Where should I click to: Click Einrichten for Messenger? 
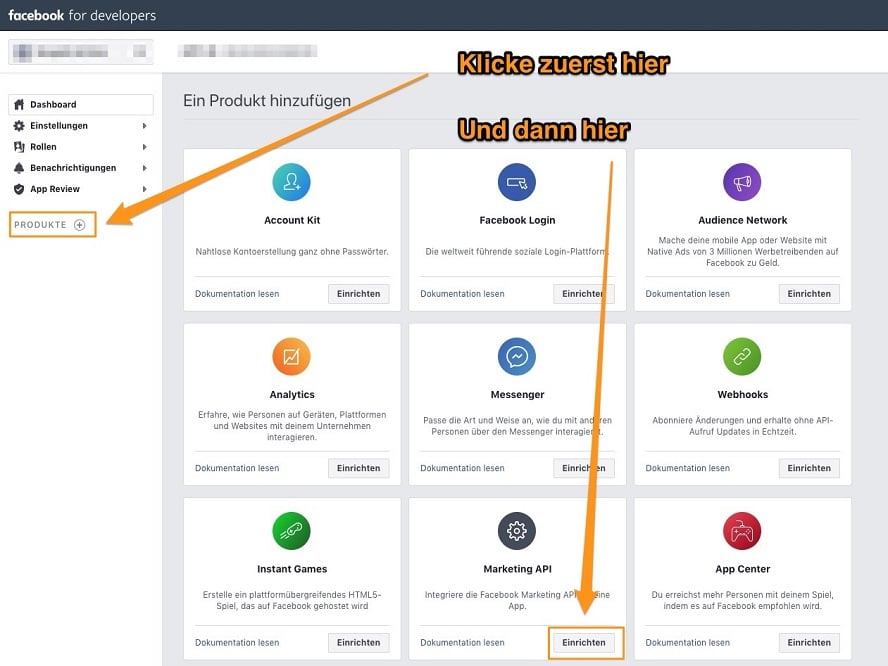pyautogui.click(x=584, y=468)
